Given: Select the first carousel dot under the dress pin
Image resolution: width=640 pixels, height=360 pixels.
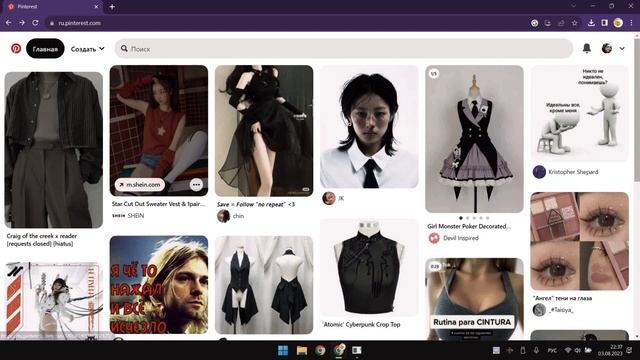Looking at the screenshot, I should (x=461, y=218).
